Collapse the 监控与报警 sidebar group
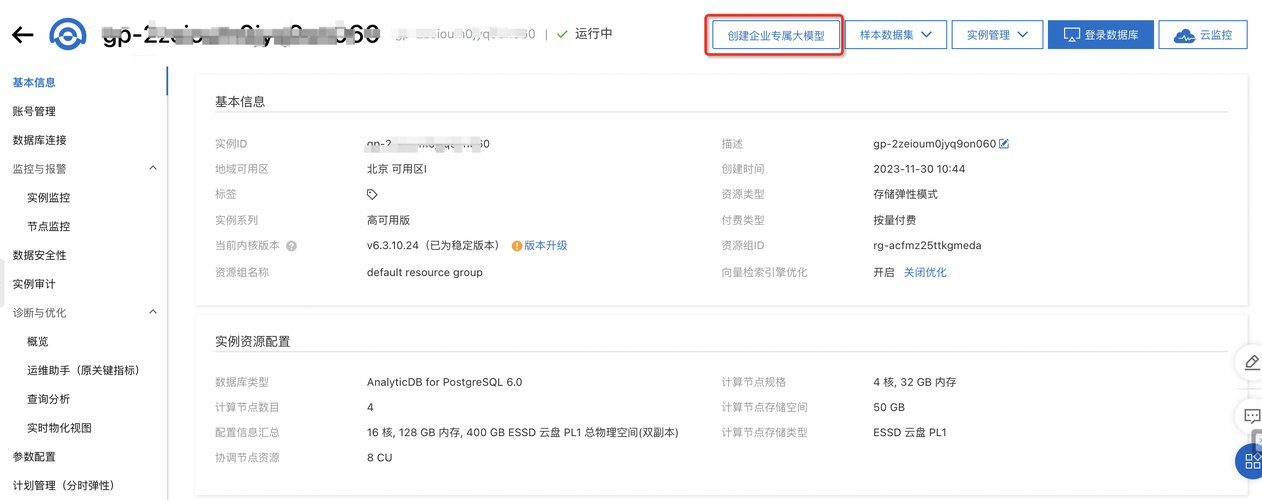Viewport: 1262px width, 500px height. 153,169
